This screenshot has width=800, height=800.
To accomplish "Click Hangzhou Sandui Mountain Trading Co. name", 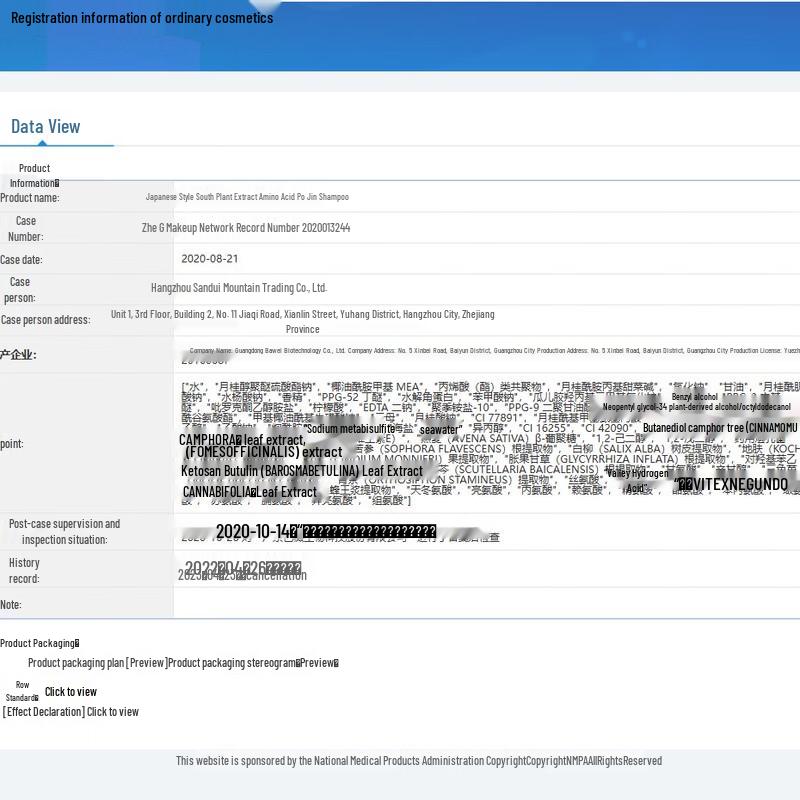I will [x=239, y=288].
